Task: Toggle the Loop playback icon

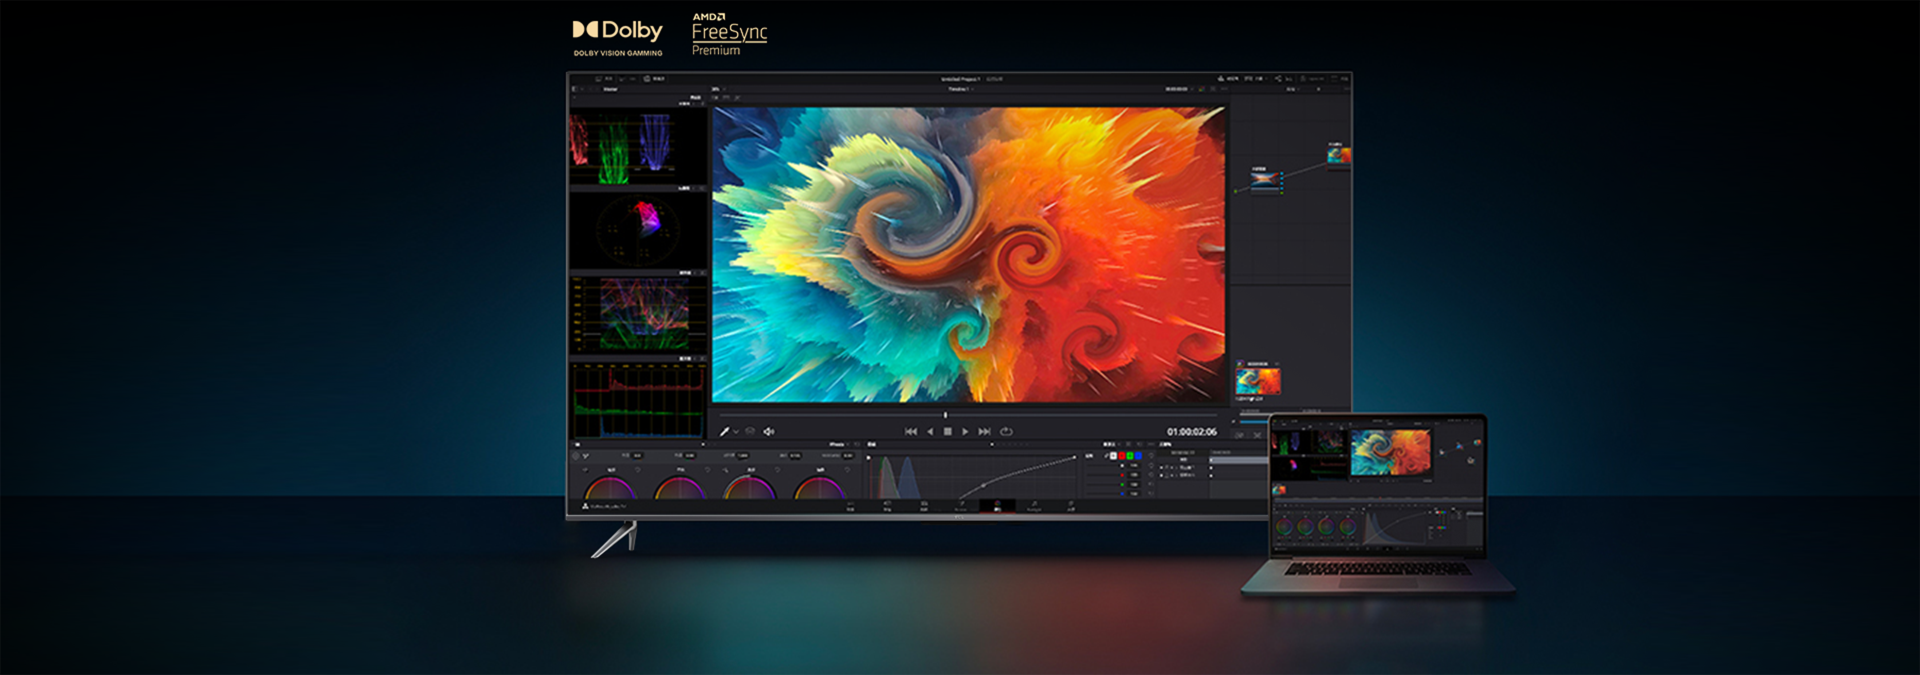Action: 1006,432
